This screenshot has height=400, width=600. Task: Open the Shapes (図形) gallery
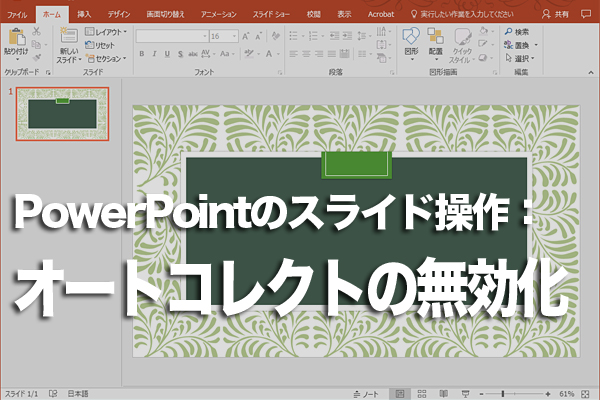[x=411, y=40]
